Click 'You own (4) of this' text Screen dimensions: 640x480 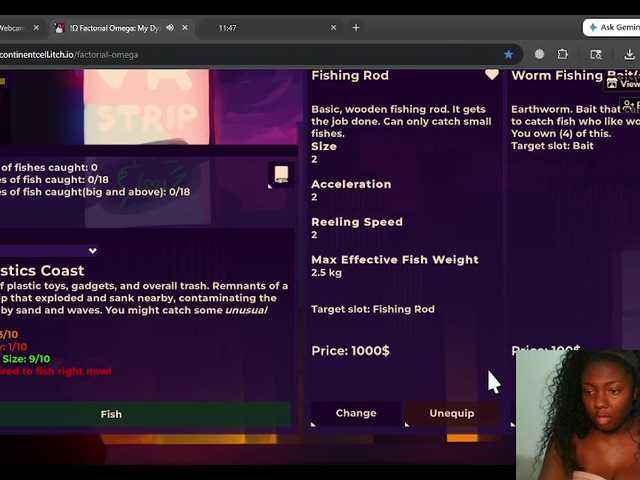click(x=561, y=133)
